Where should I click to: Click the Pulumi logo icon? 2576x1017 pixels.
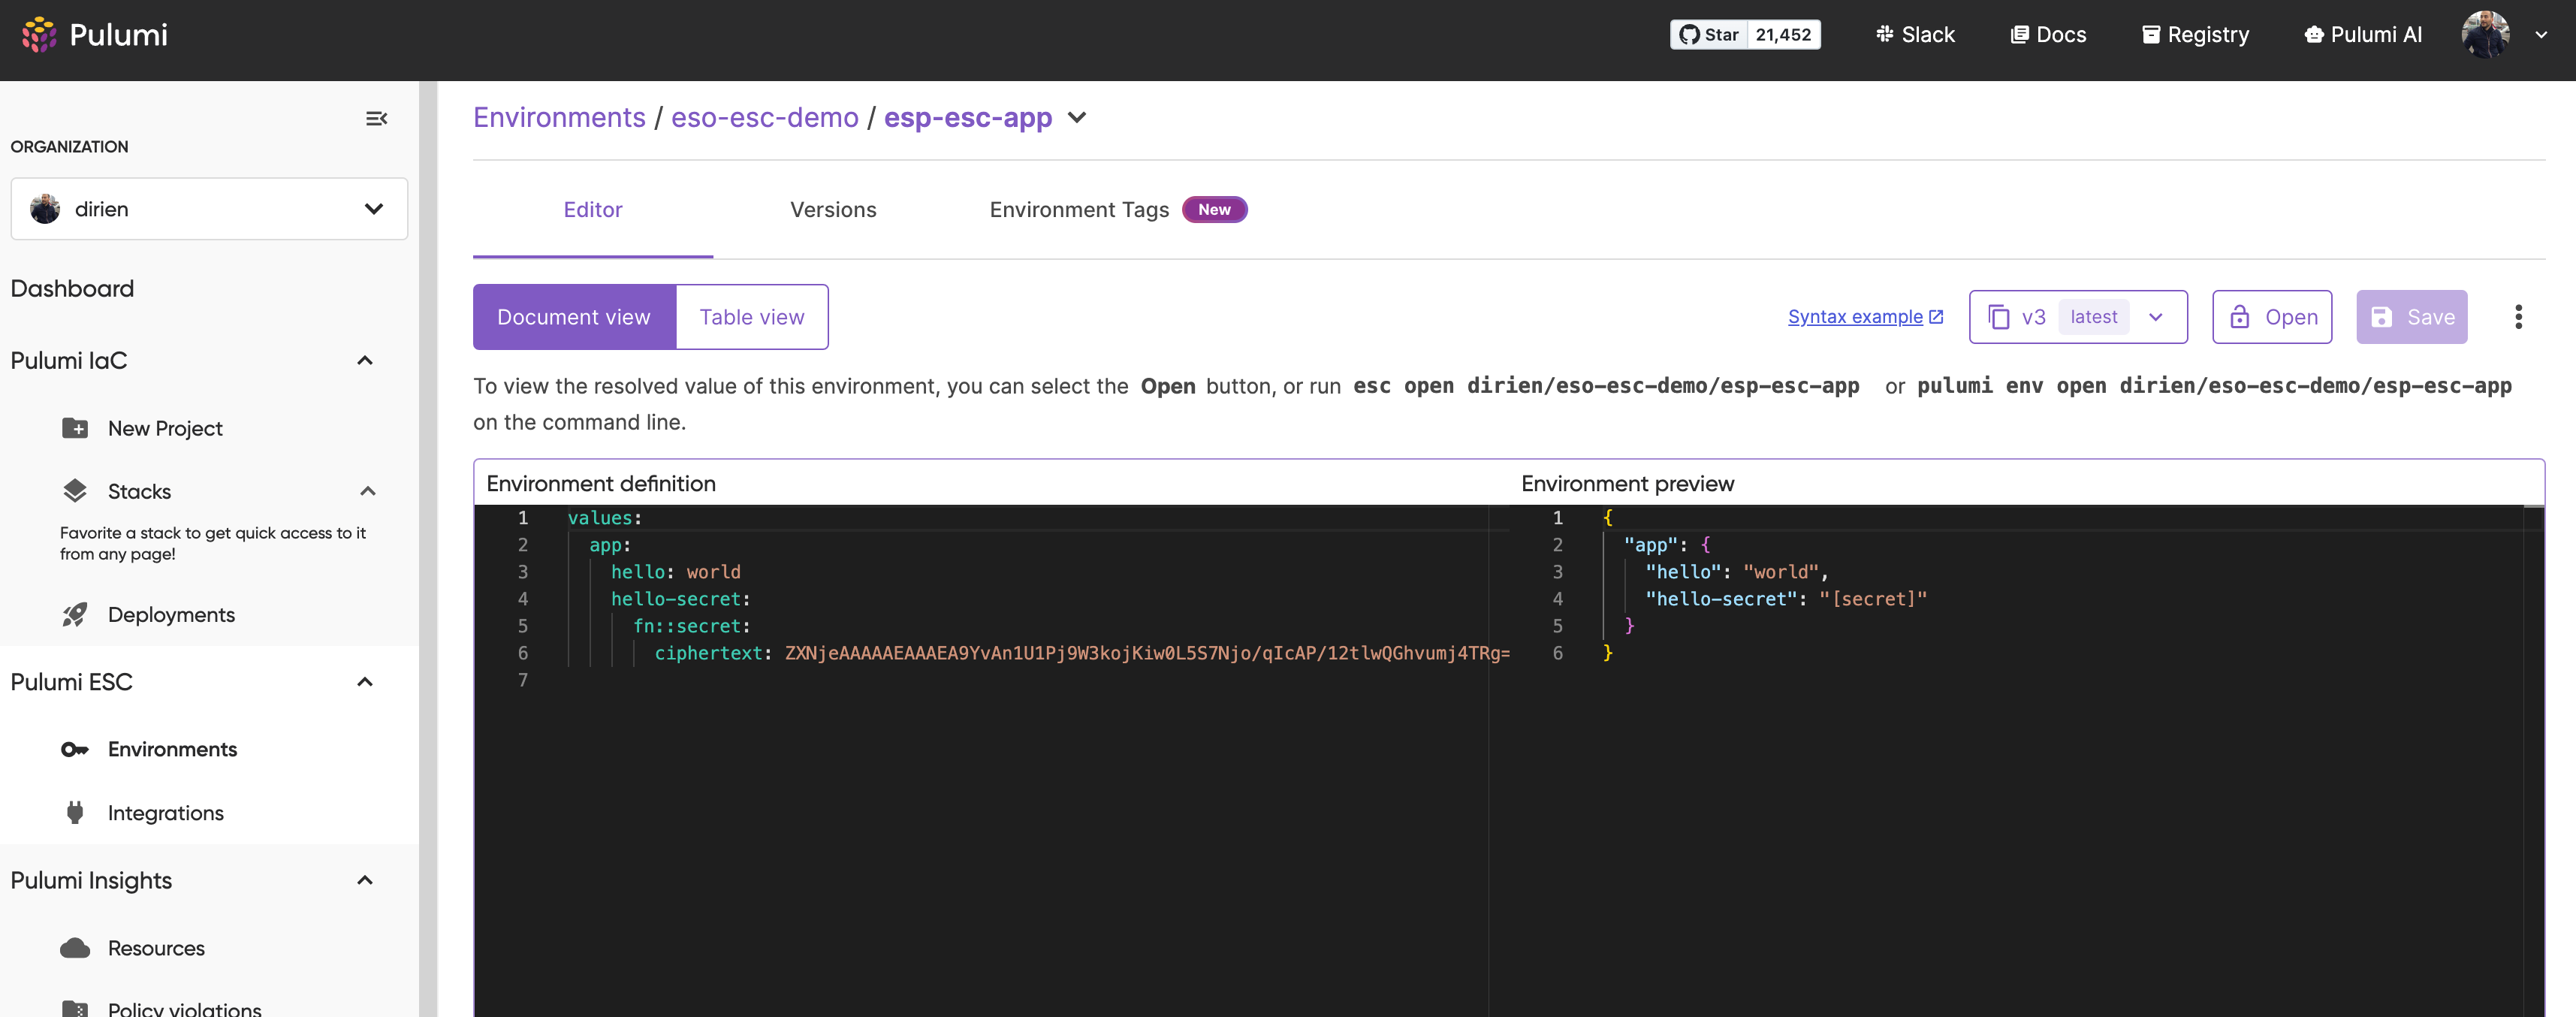point(39,35)
